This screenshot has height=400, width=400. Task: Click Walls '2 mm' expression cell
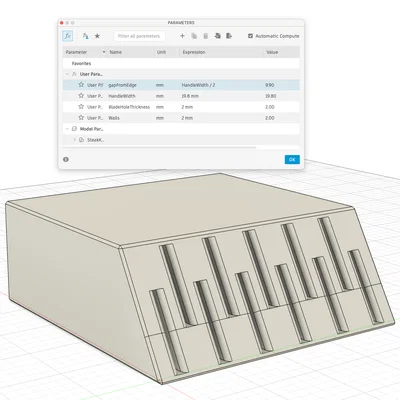[x=187, y=118]
